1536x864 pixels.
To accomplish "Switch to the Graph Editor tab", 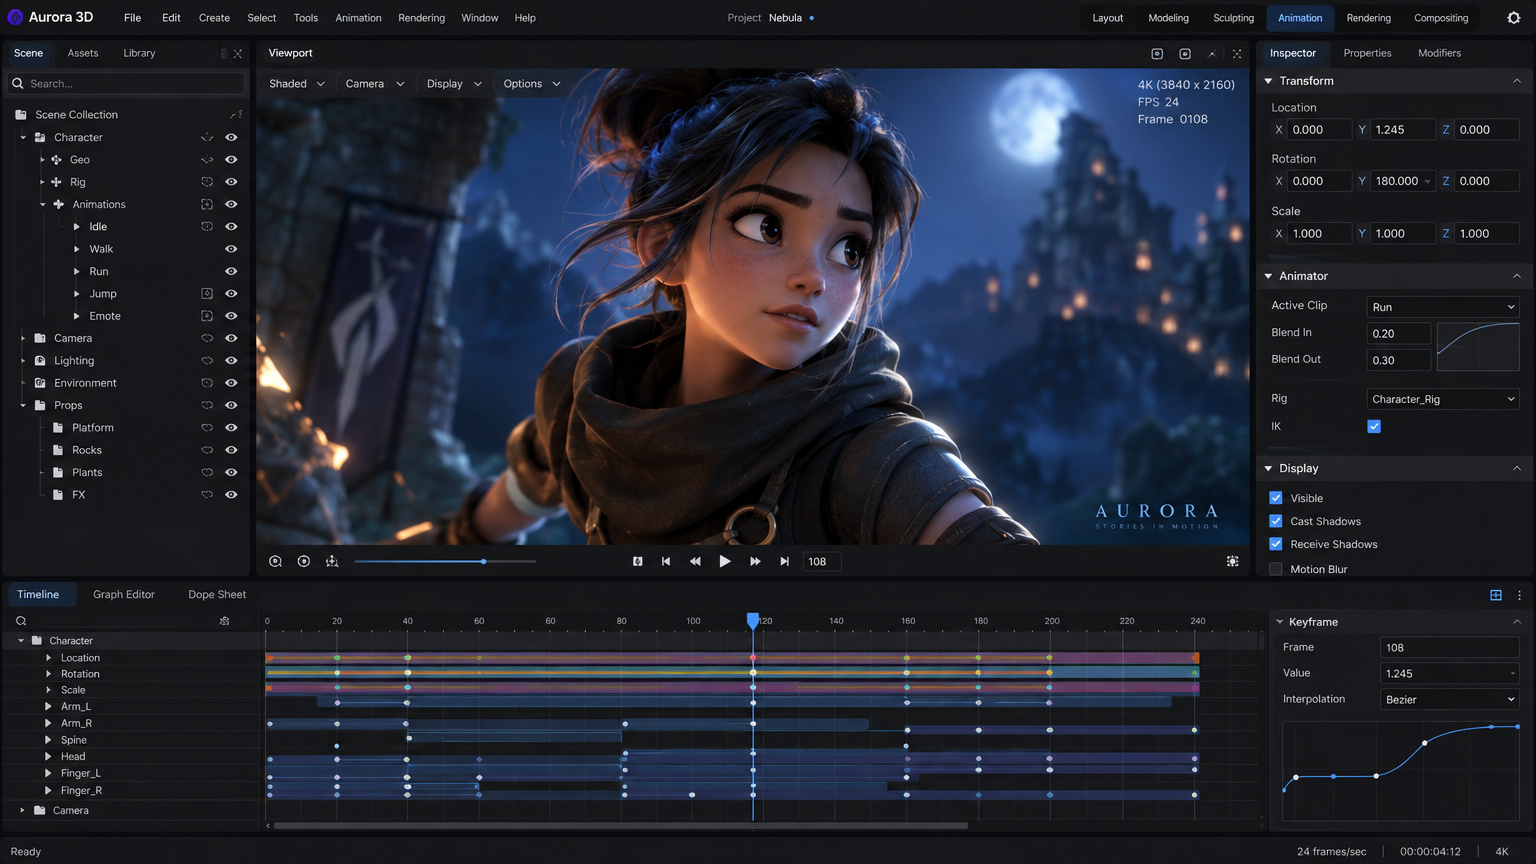I will click(124, 594).
